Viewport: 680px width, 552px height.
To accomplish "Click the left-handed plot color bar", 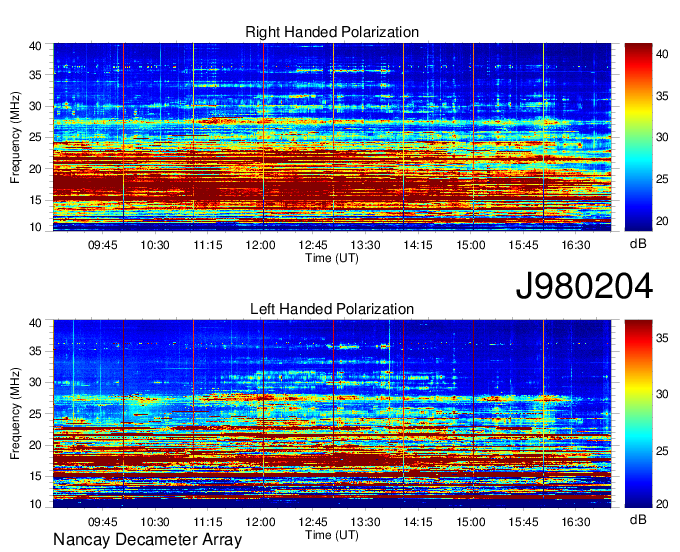I will click(x=638, y=414).
